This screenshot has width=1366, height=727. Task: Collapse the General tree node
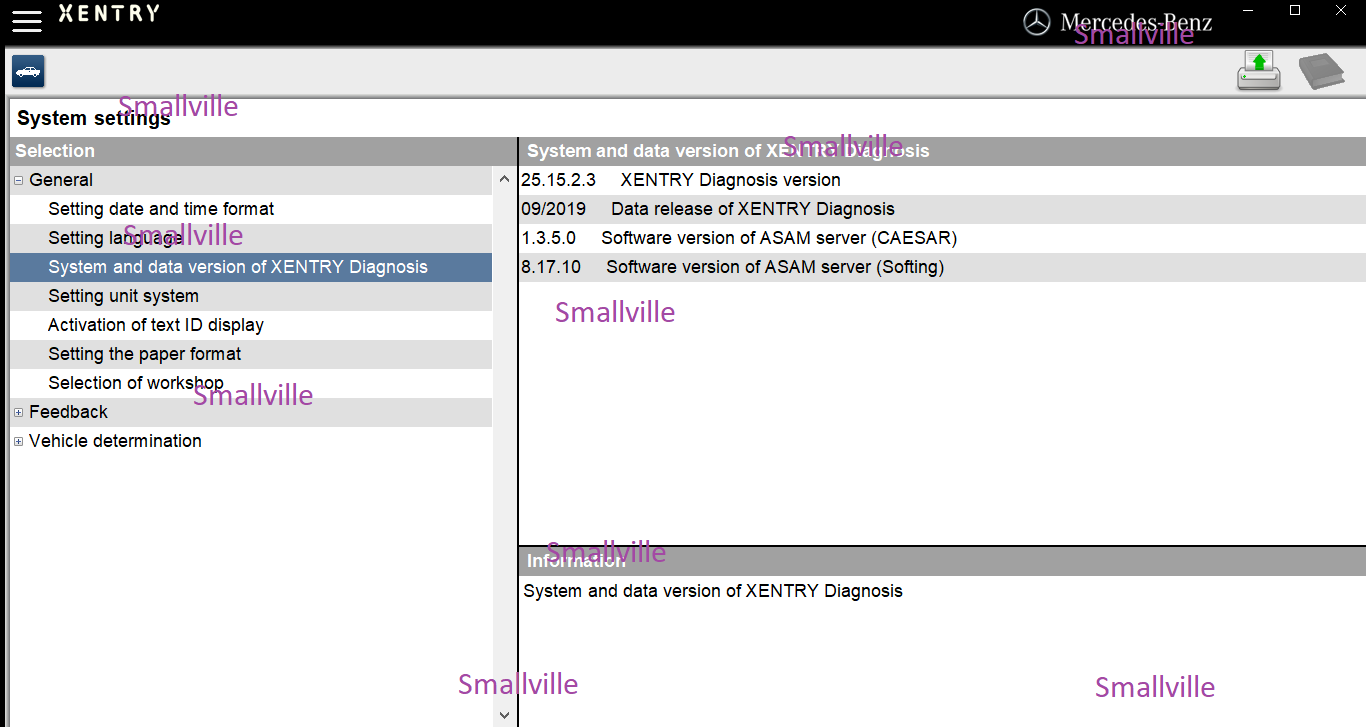coord(19,180)
